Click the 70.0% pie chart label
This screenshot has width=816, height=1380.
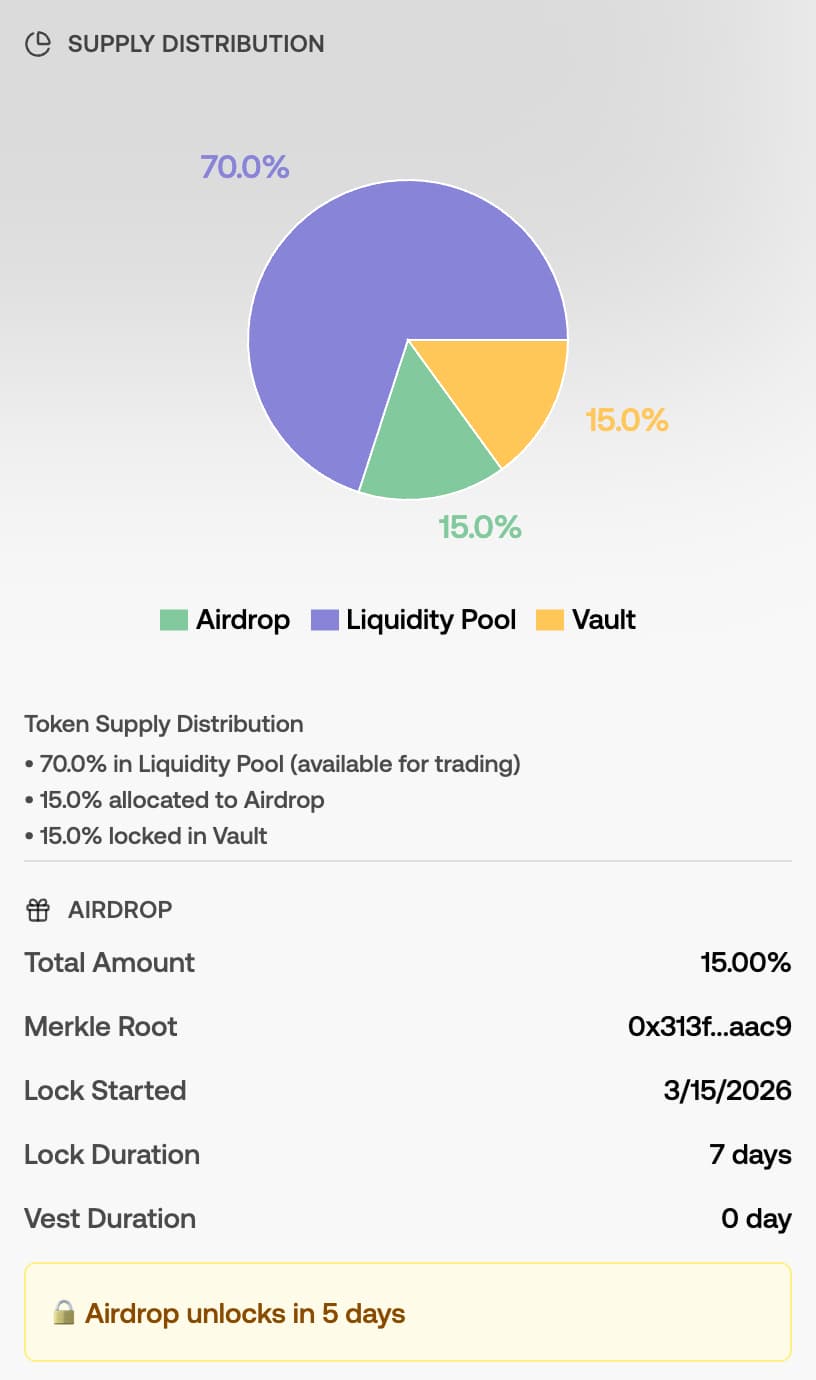click(x=245, y=166)
